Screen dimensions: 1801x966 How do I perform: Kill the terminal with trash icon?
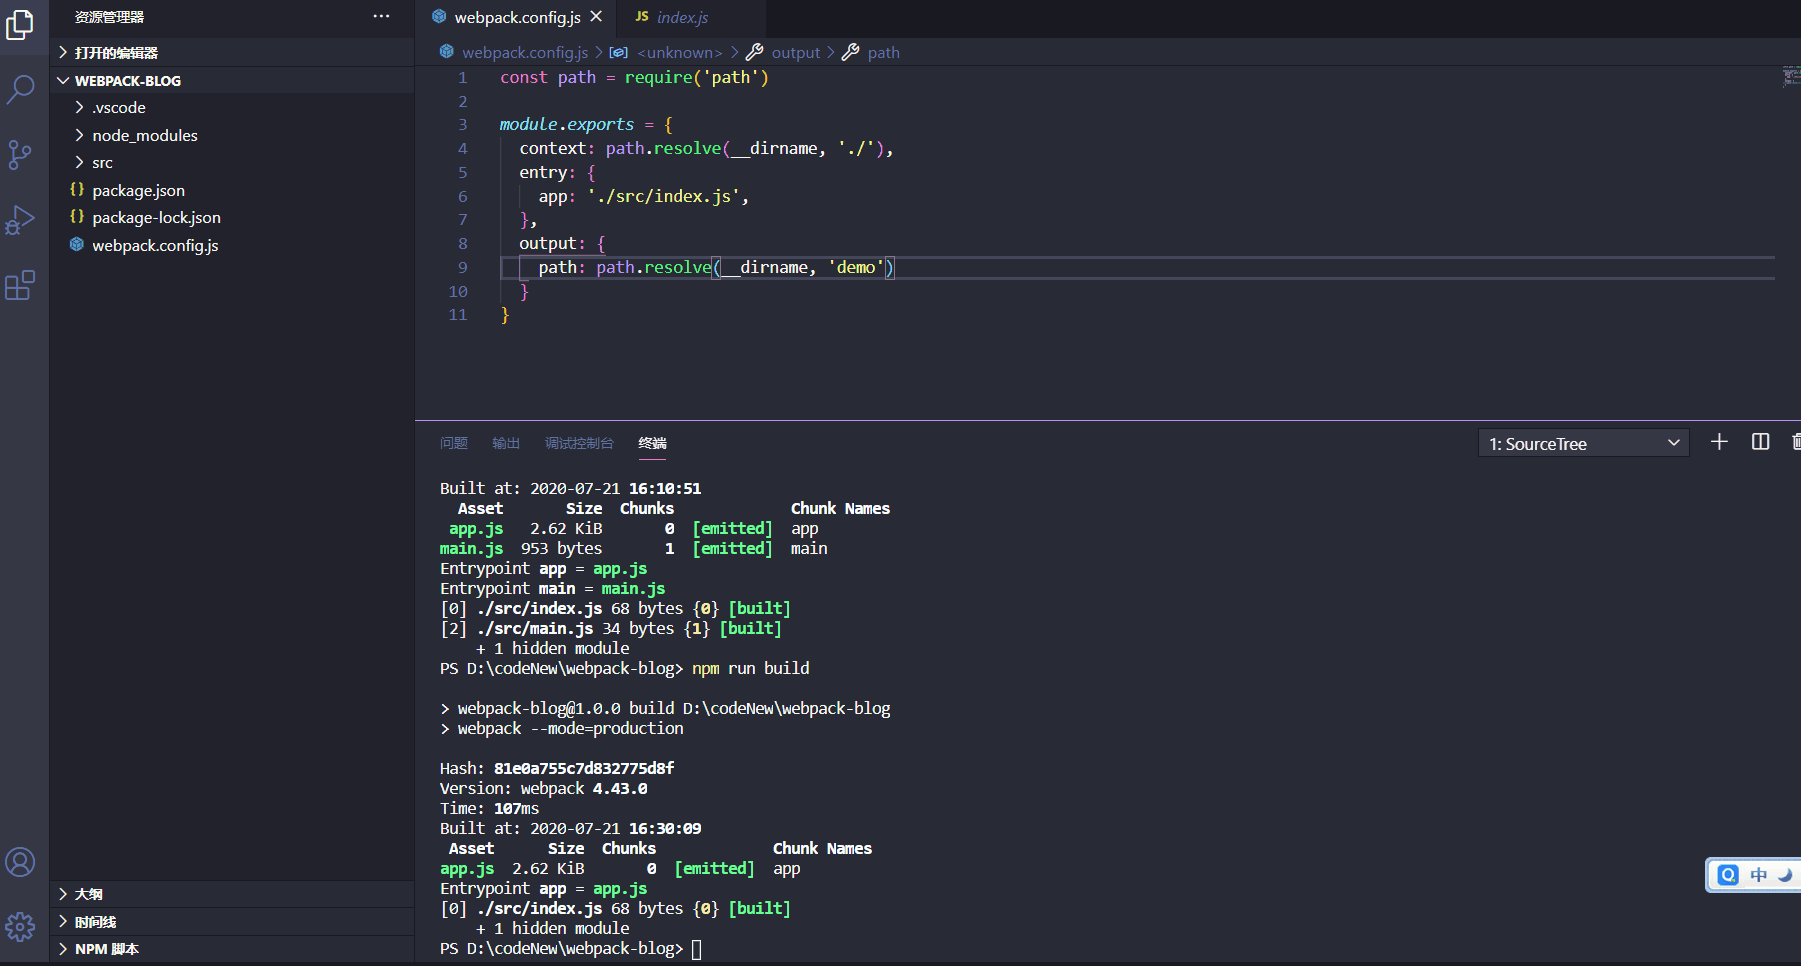[x=1795, y=441]
